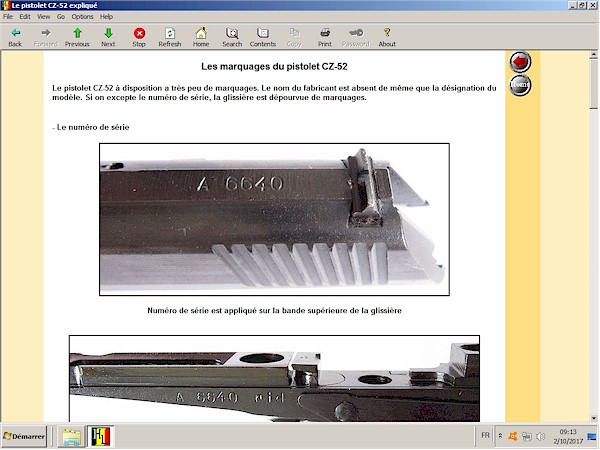Click the orange Avast tray icon

tap(513, 436)
